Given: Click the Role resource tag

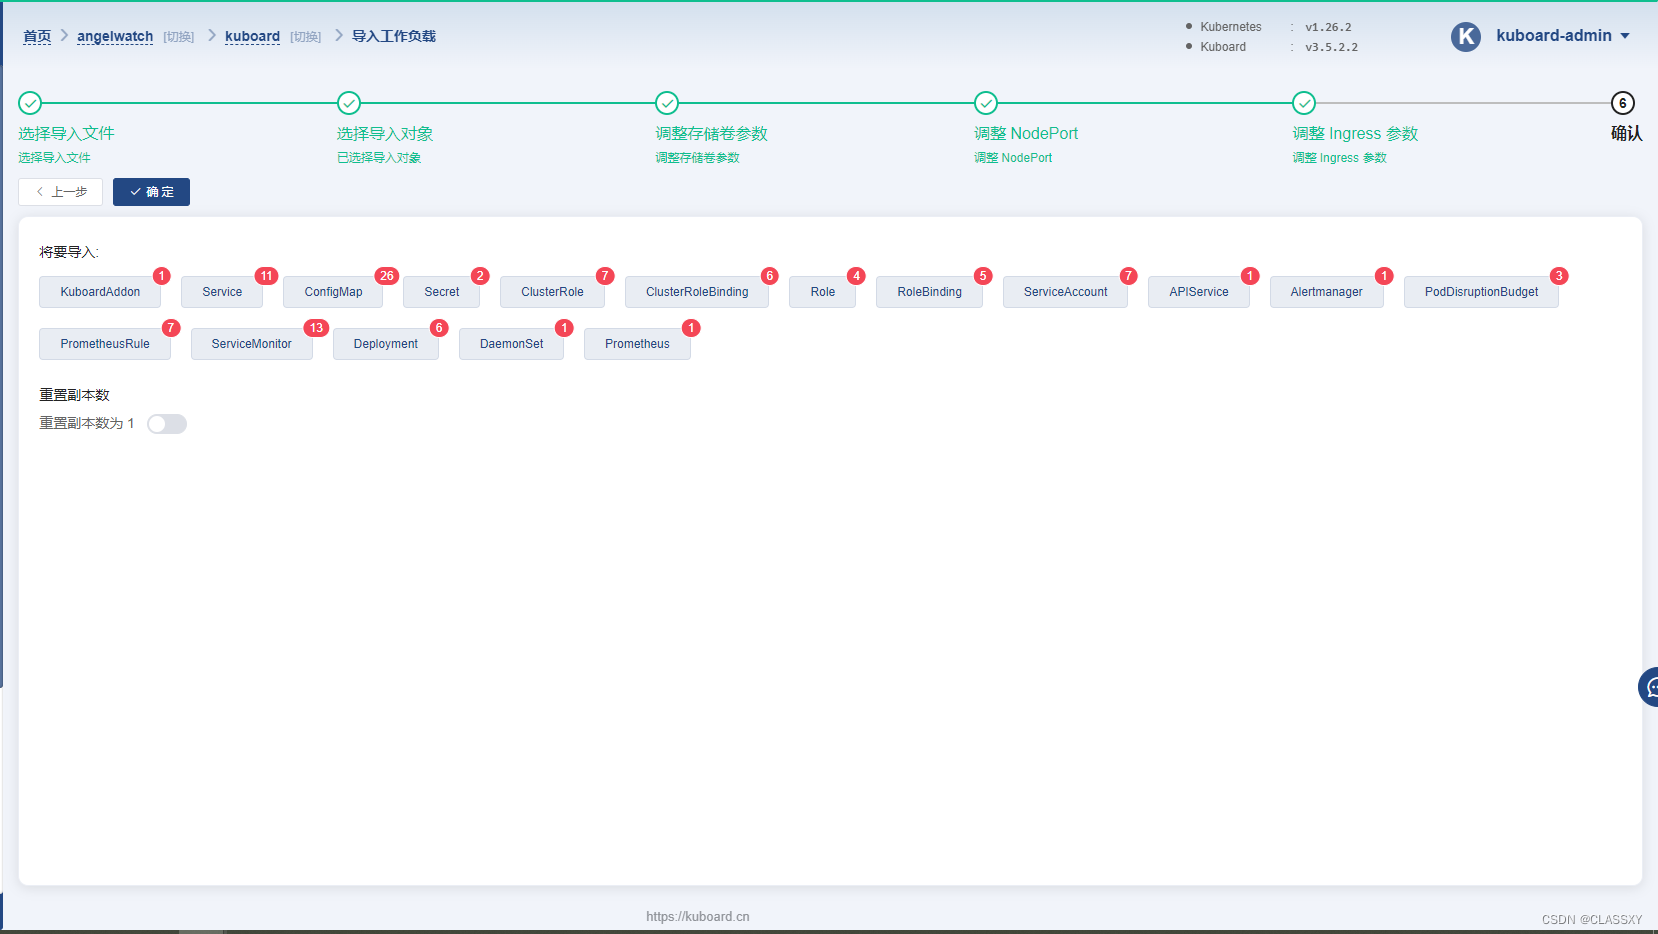Looking at the screenshot, I should point(822,292).
